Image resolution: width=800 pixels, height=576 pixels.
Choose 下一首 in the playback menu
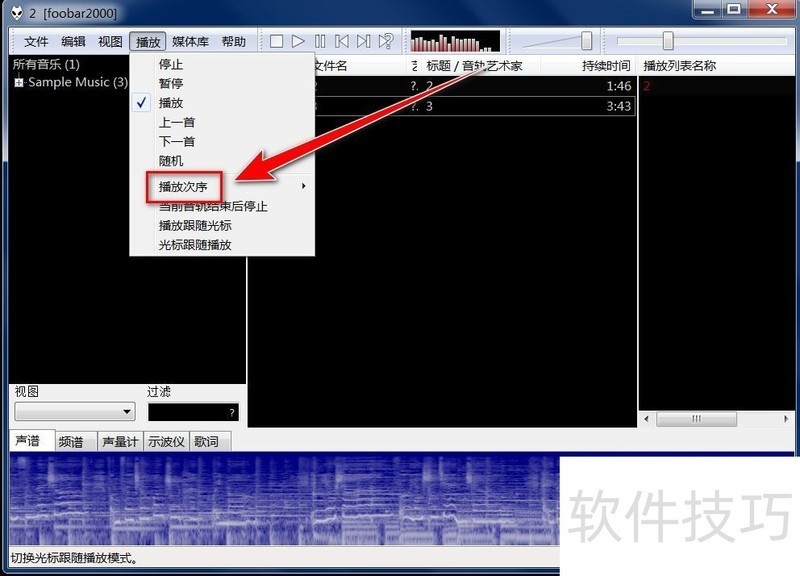222,142
